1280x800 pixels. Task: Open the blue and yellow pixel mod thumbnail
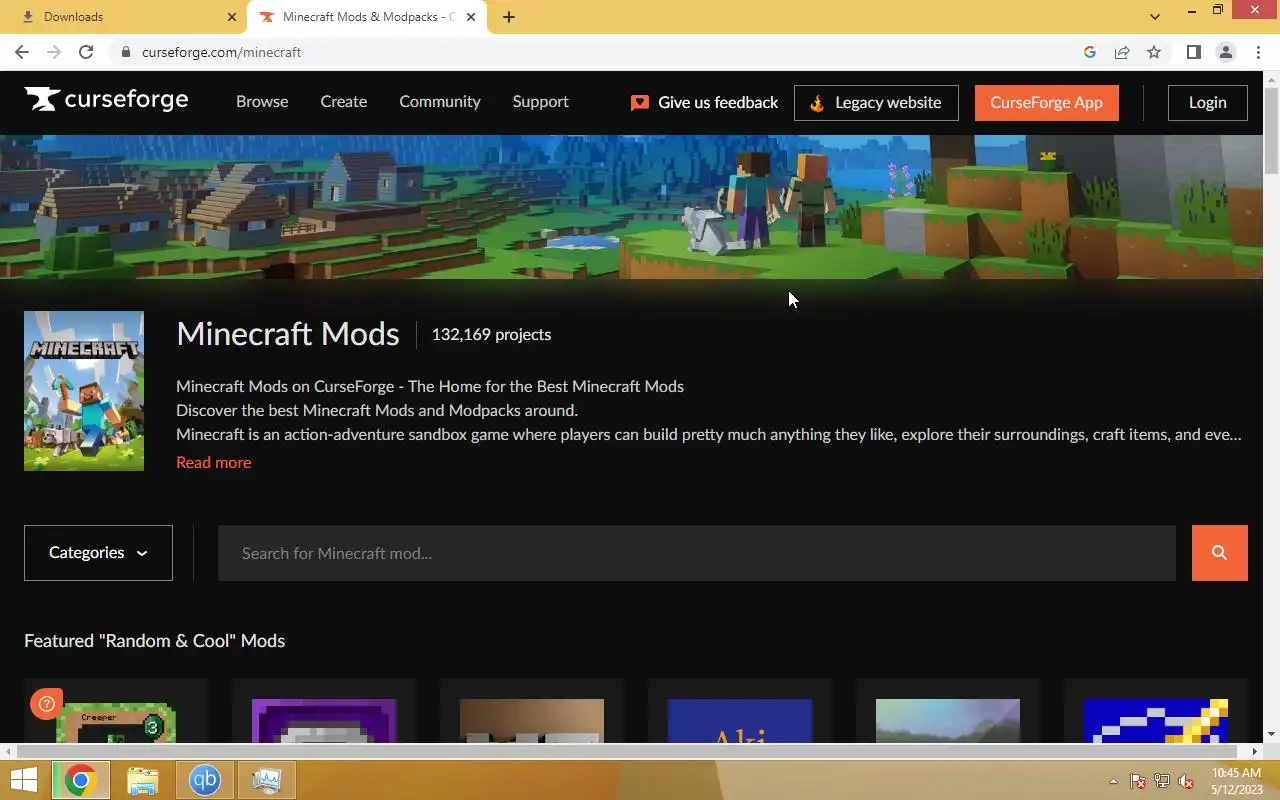click(1156, 721)
